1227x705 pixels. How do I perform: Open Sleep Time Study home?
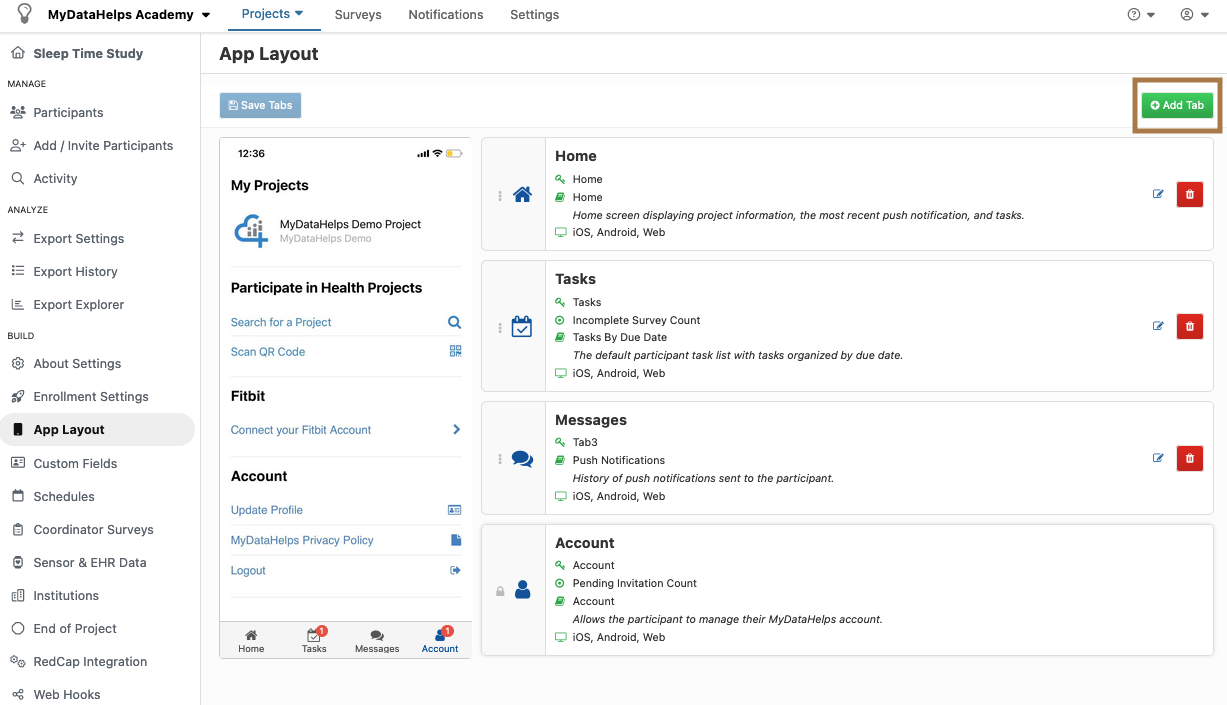[88, 53]
